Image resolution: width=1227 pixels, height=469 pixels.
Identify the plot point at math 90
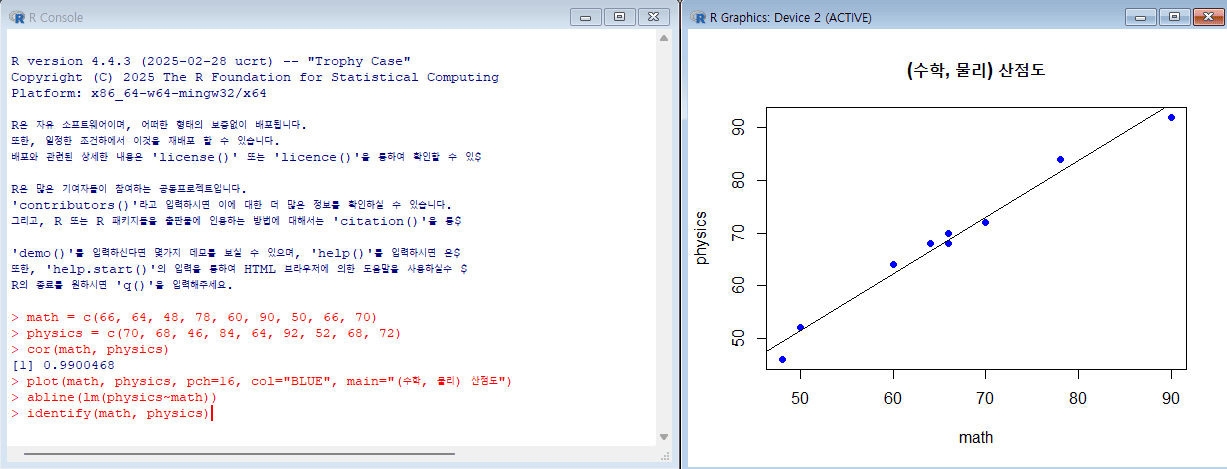(x=1171, y=117)
